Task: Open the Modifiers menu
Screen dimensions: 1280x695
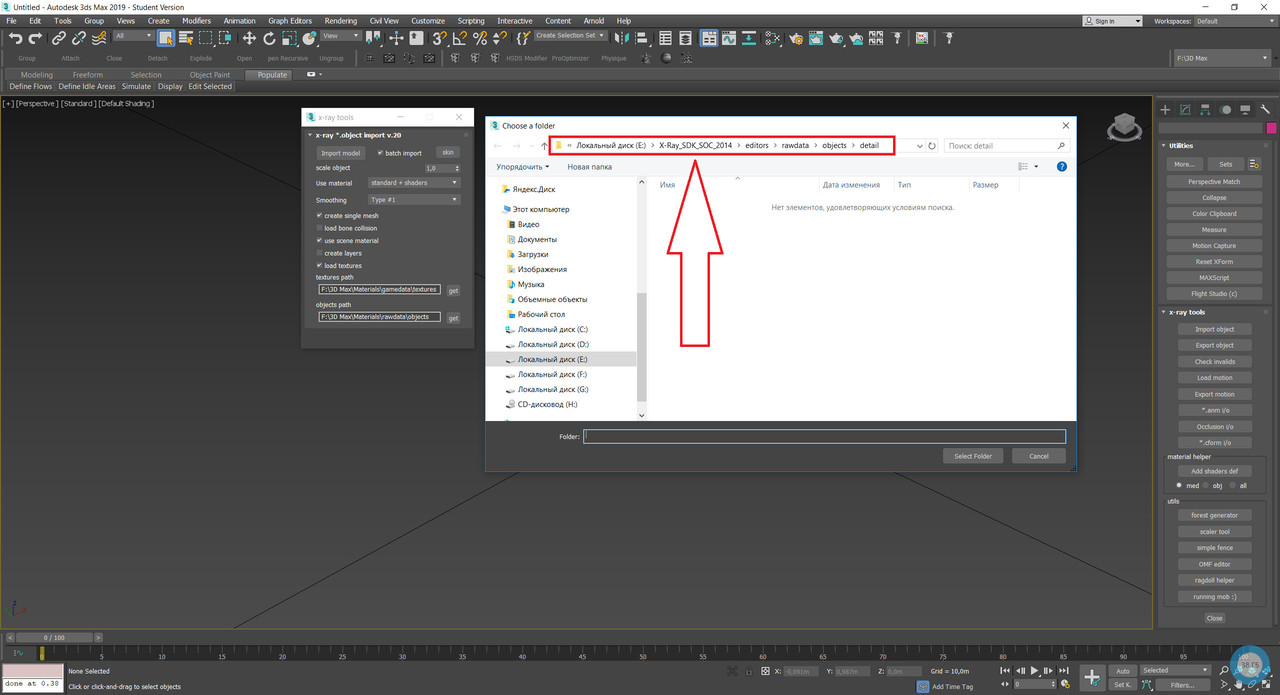Action: tap(196, 21)
